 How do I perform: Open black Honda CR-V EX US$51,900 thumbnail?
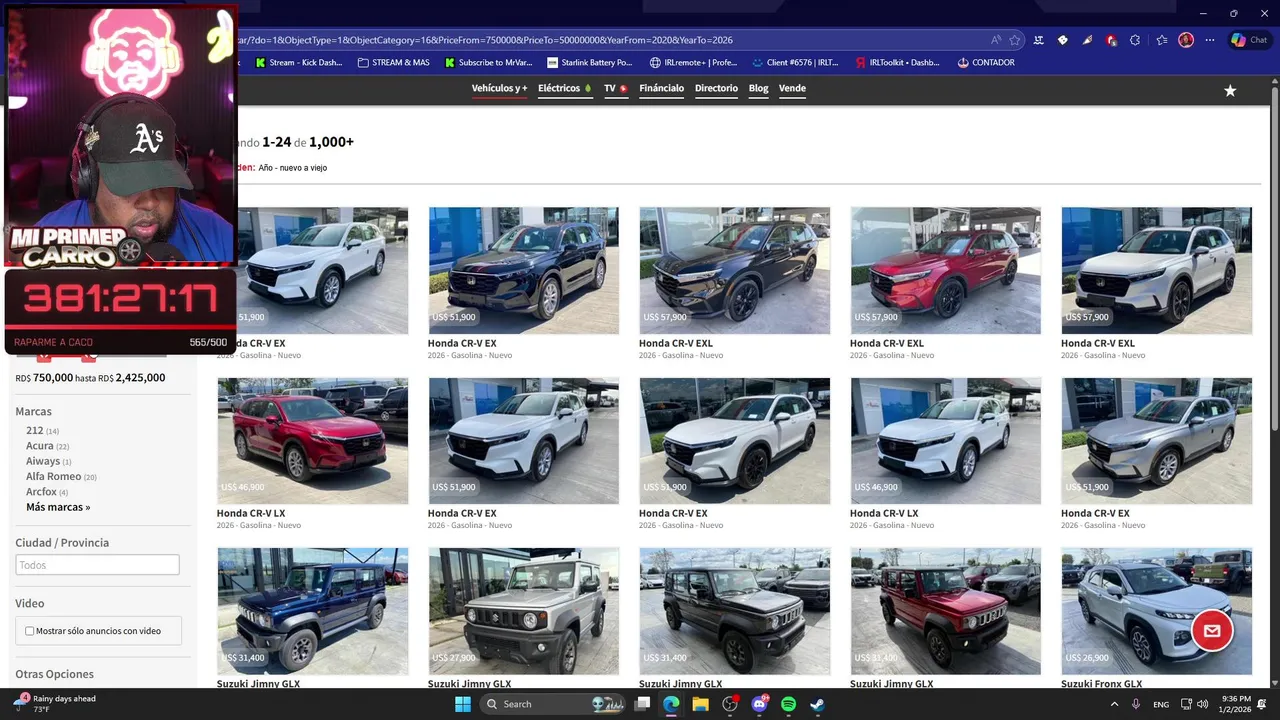tap(523, 270)
